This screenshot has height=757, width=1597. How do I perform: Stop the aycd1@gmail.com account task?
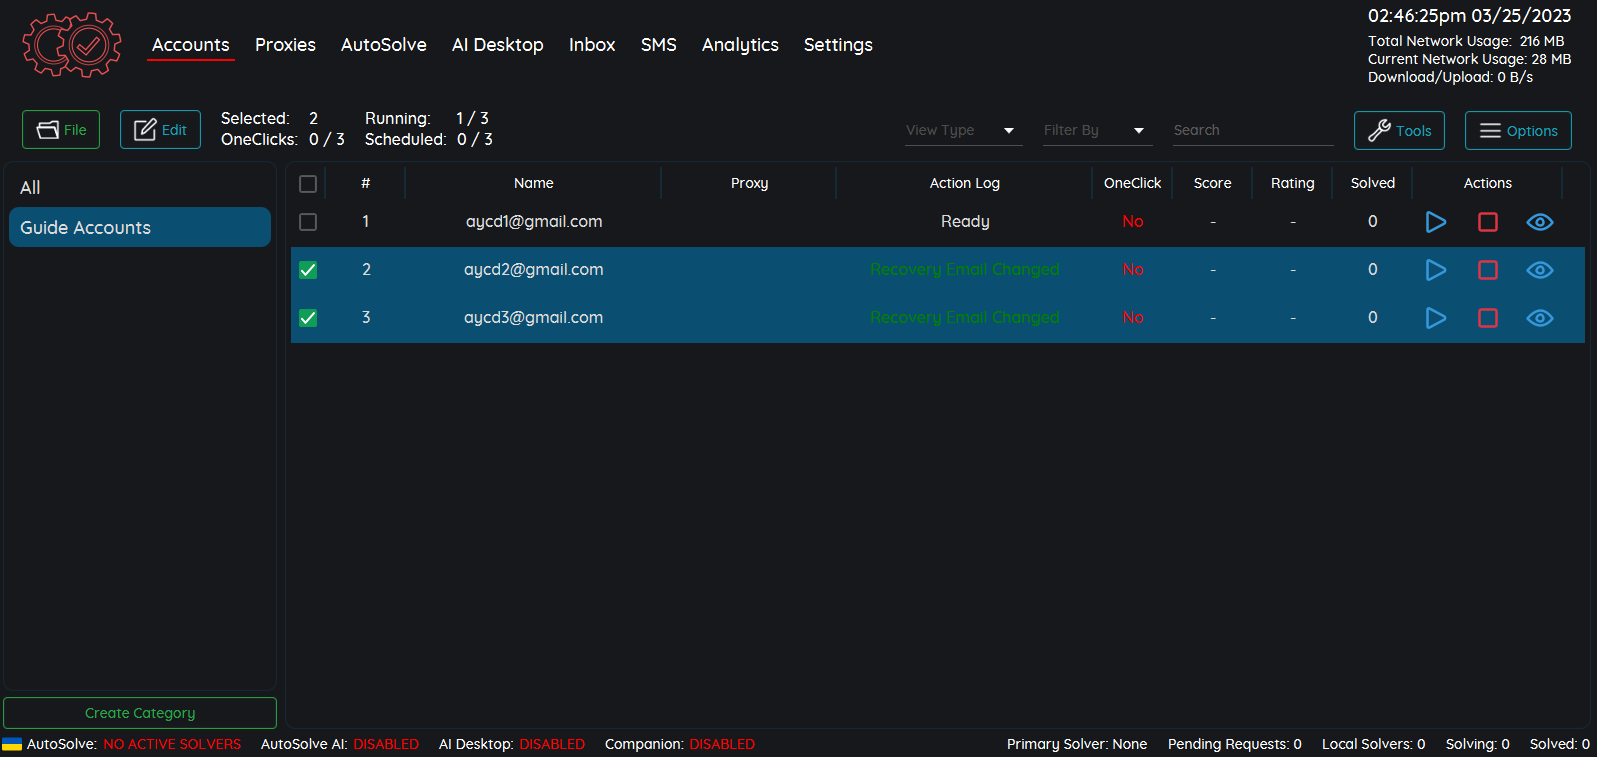1487,222
